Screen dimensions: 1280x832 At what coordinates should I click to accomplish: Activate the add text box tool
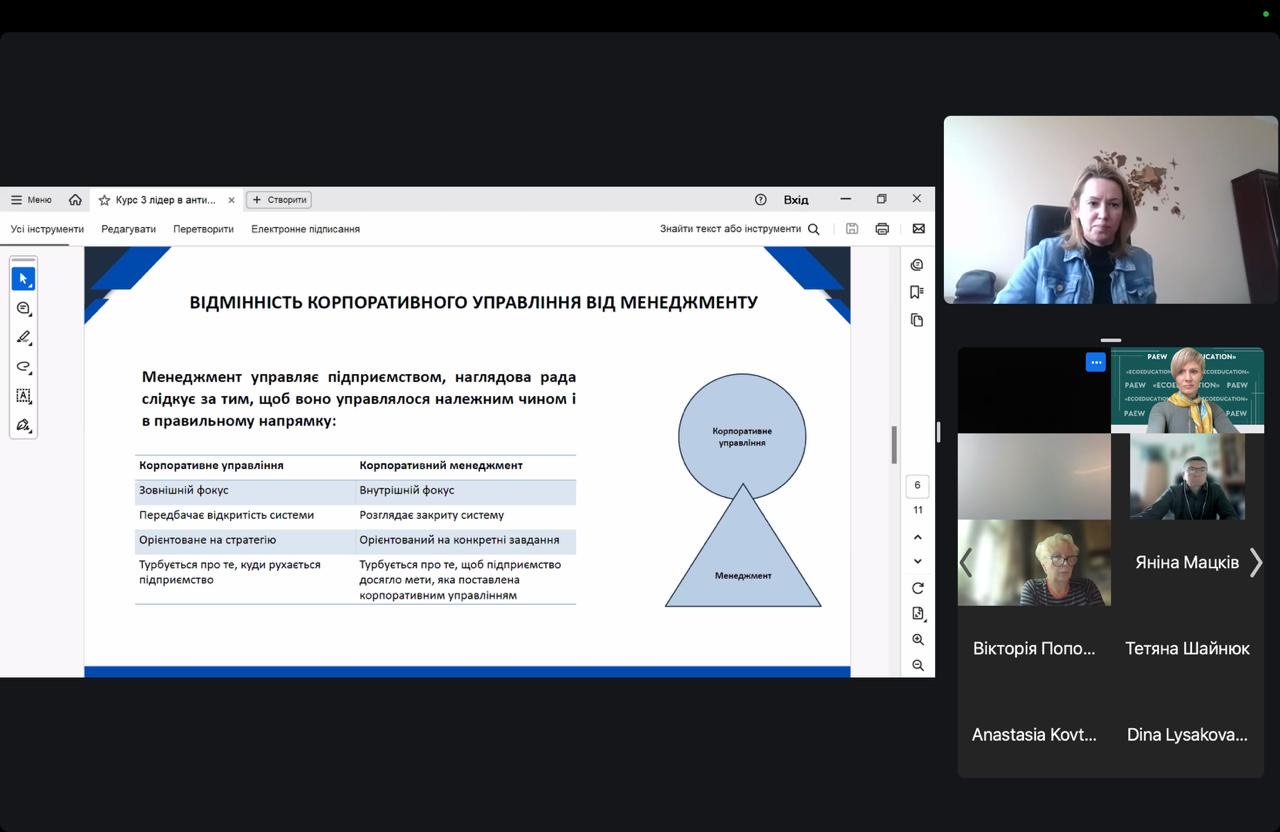(23, 396)
